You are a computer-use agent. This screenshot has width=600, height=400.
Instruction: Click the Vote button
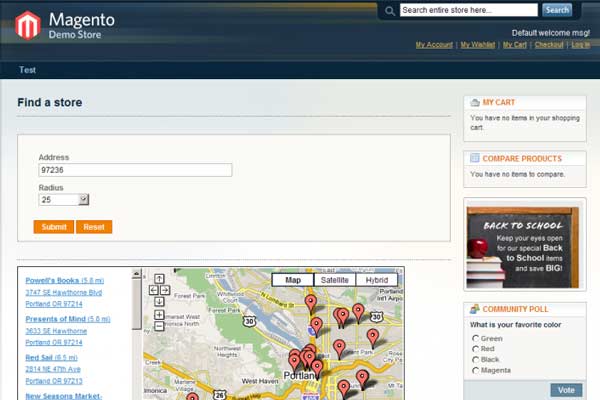pos(566,390)
